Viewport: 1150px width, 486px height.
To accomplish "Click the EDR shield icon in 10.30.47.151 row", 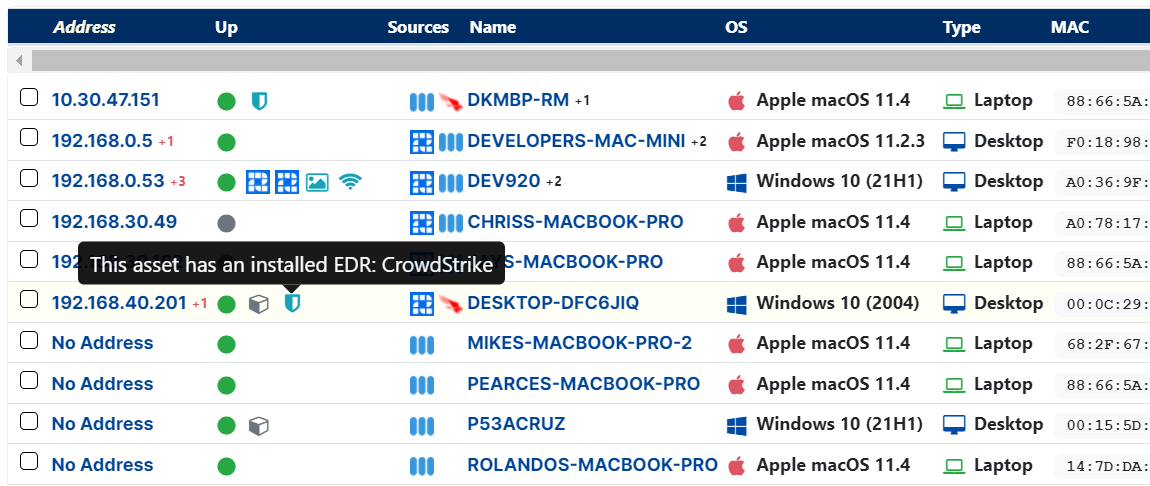I will coord(259,100).
